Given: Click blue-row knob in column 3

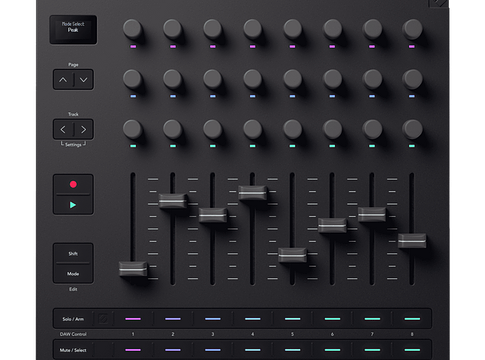Looking at the screenshot, I should pyautogui.click(x=213, y=79).
